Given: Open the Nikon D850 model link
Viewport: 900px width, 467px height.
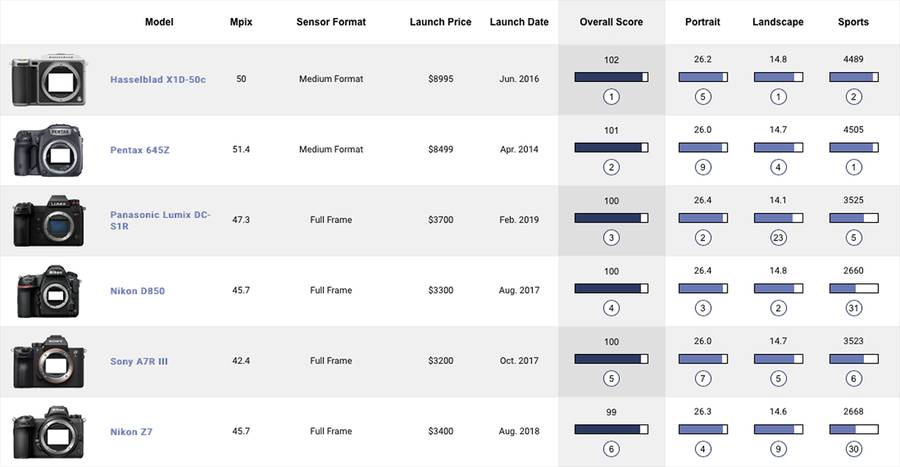Looking at the screenshot, I should click(138, 291).
